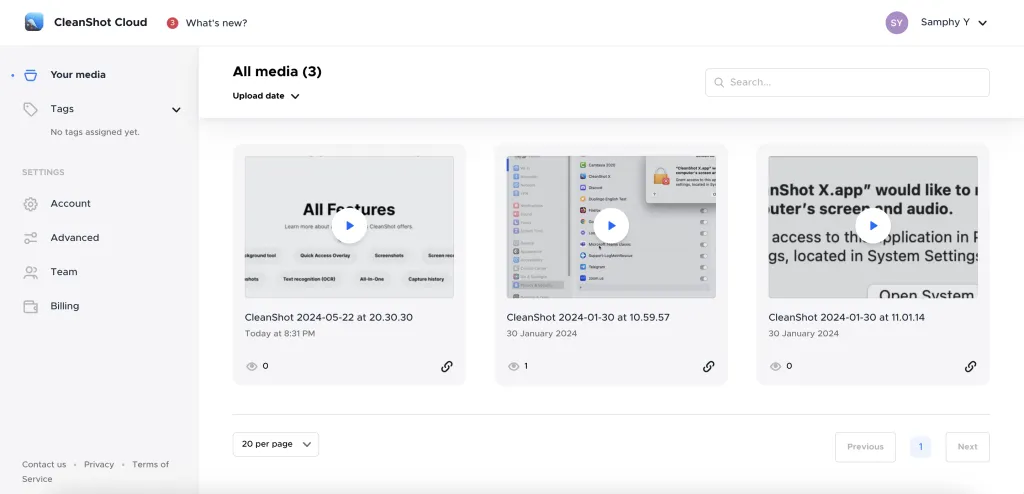
Task: Click the Tags label icon in sidebar
Action: pyautogui.click(x=30, y=109)
